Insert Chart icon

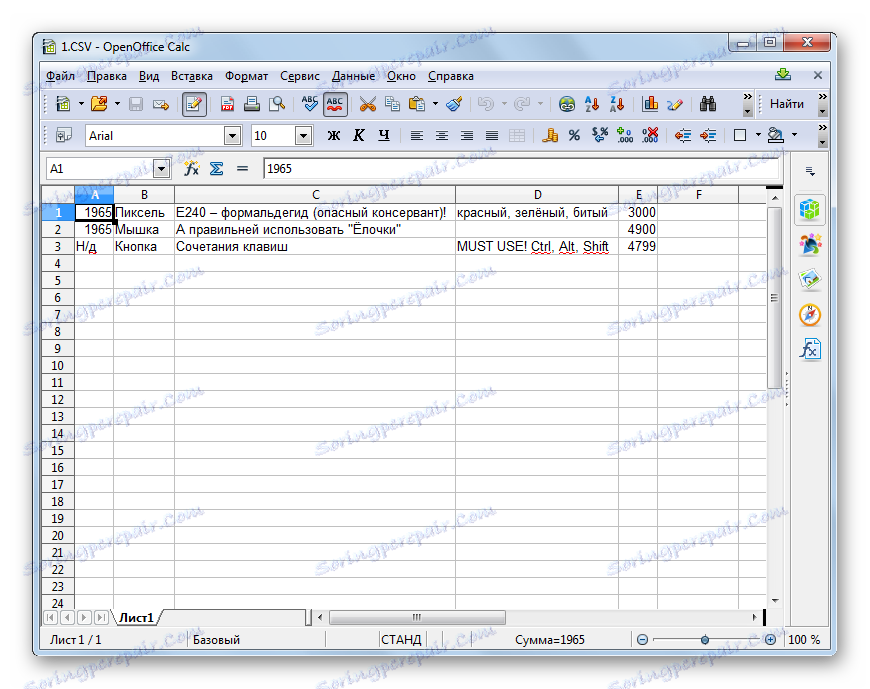[x=650, y=104]
